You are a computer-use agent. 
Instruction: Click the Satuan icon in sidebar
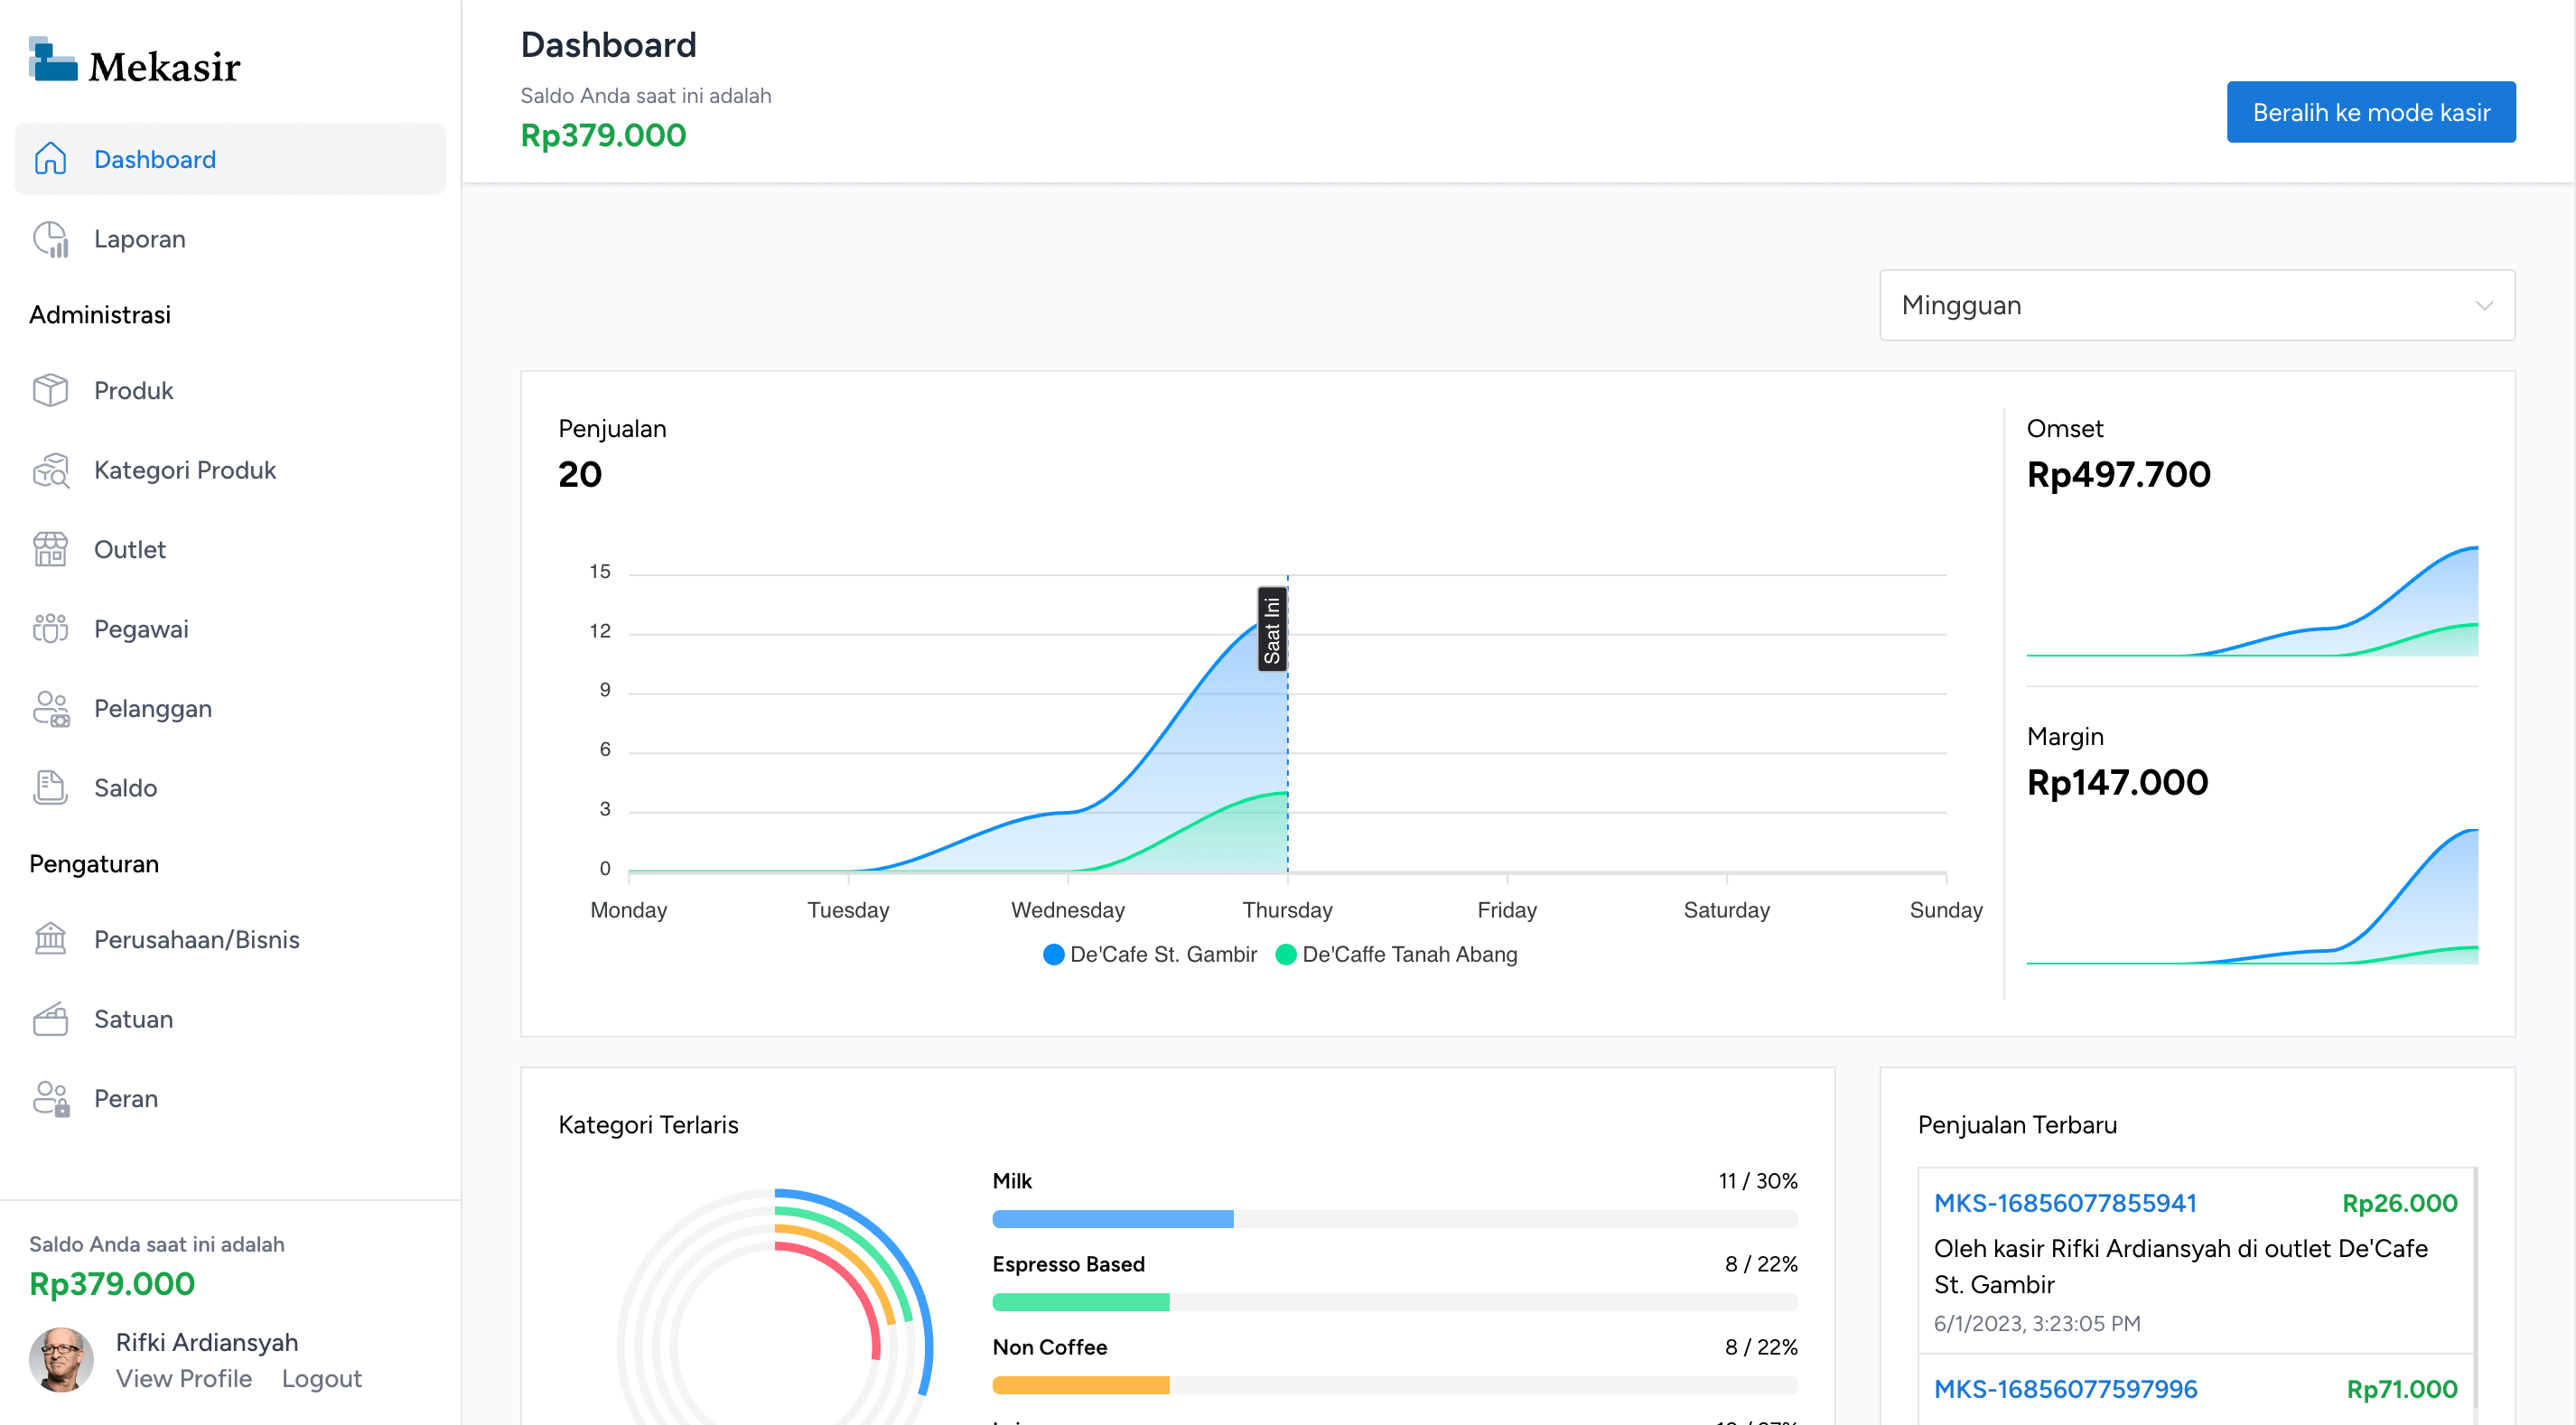tap(50, 1019)
